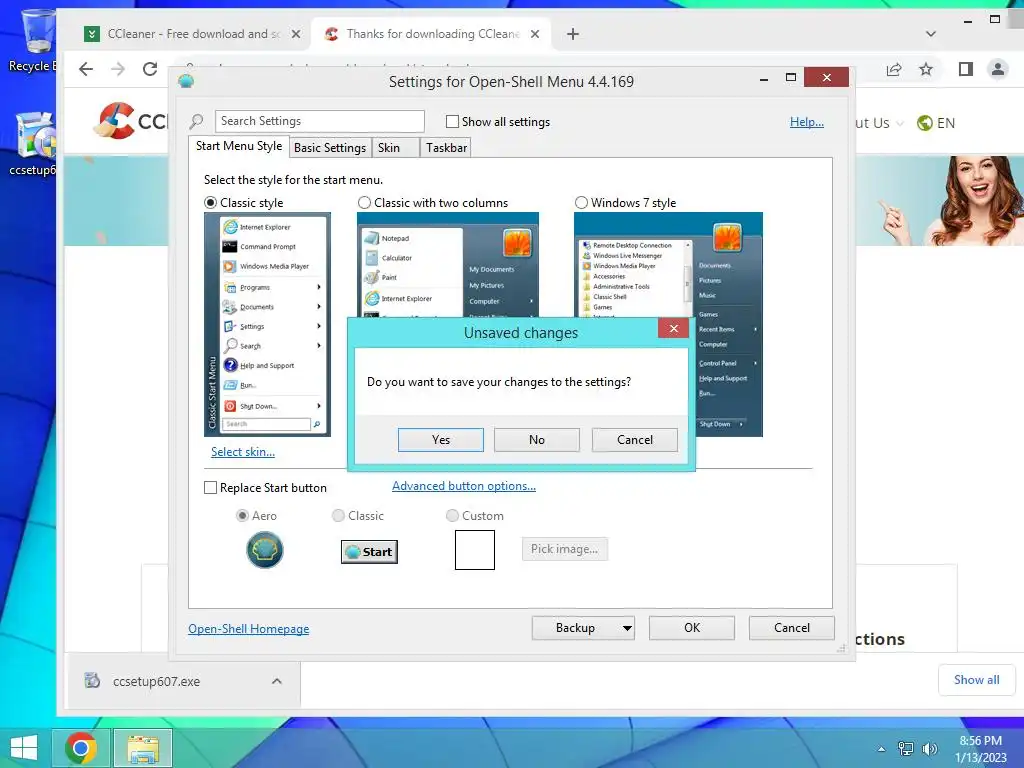The image size is (1024, 768).
Task: Click the CCleaner logo on webpage
Action: pos(131,121)
